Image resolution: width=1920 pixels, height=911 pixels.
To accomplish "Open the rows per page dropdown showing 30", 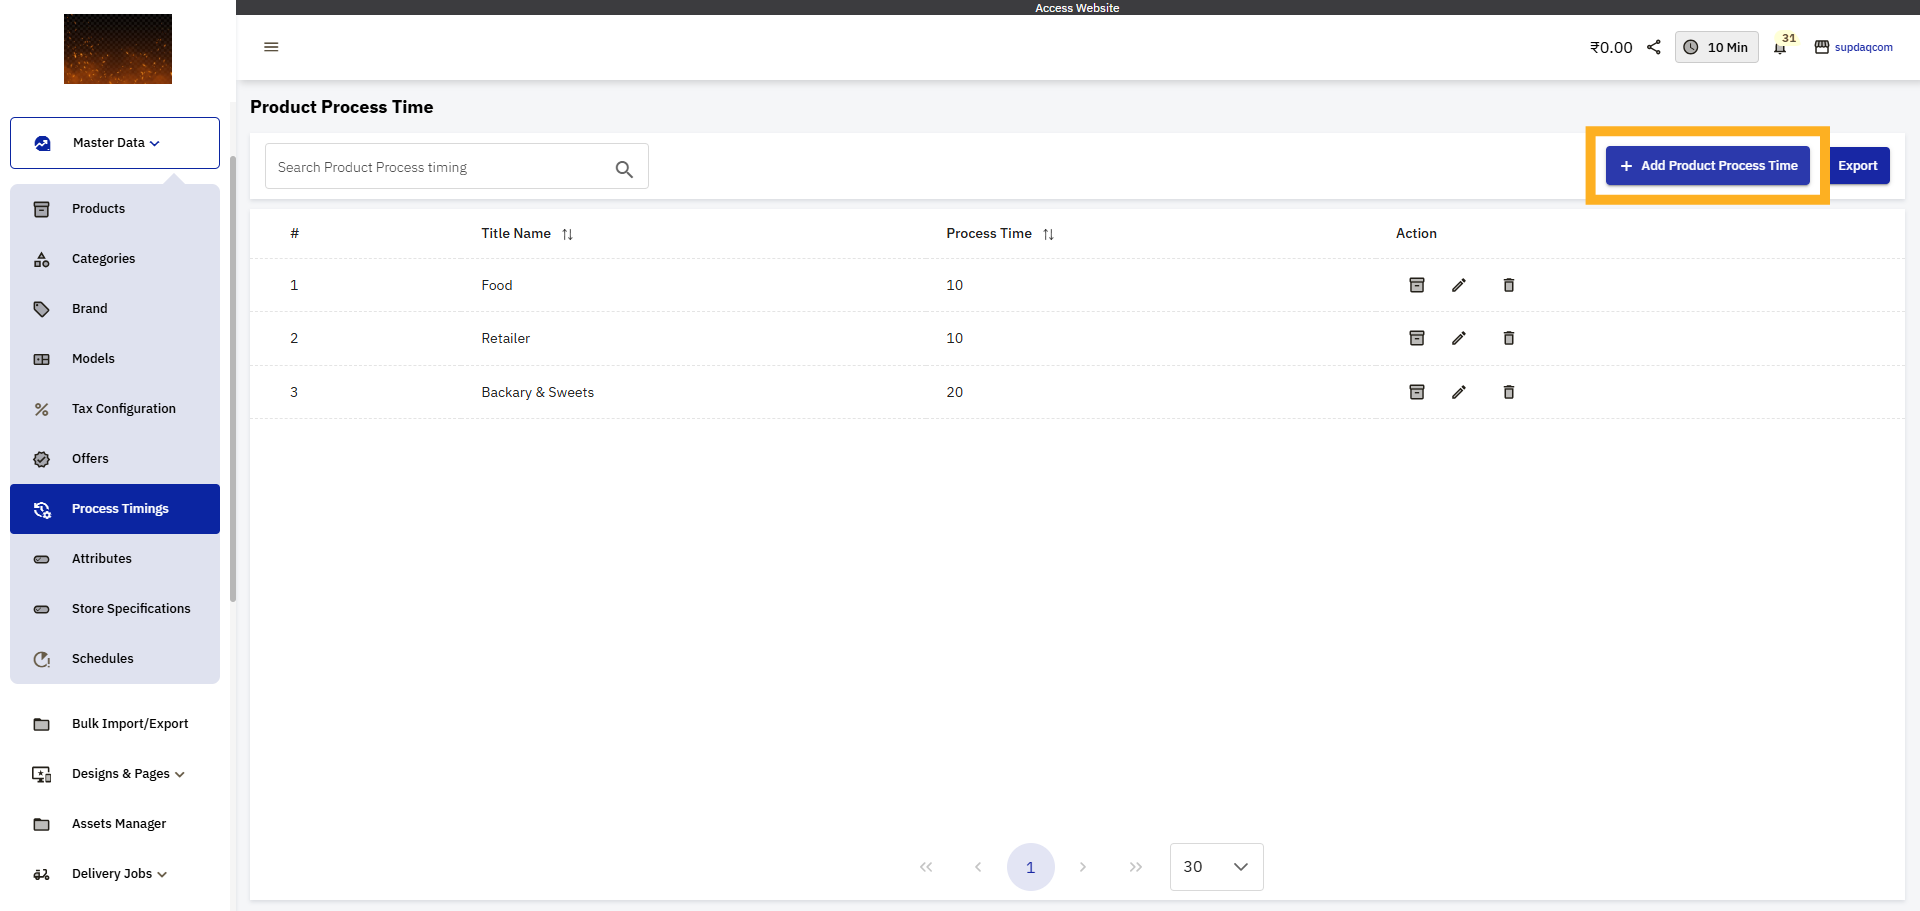I will 1216,867.
